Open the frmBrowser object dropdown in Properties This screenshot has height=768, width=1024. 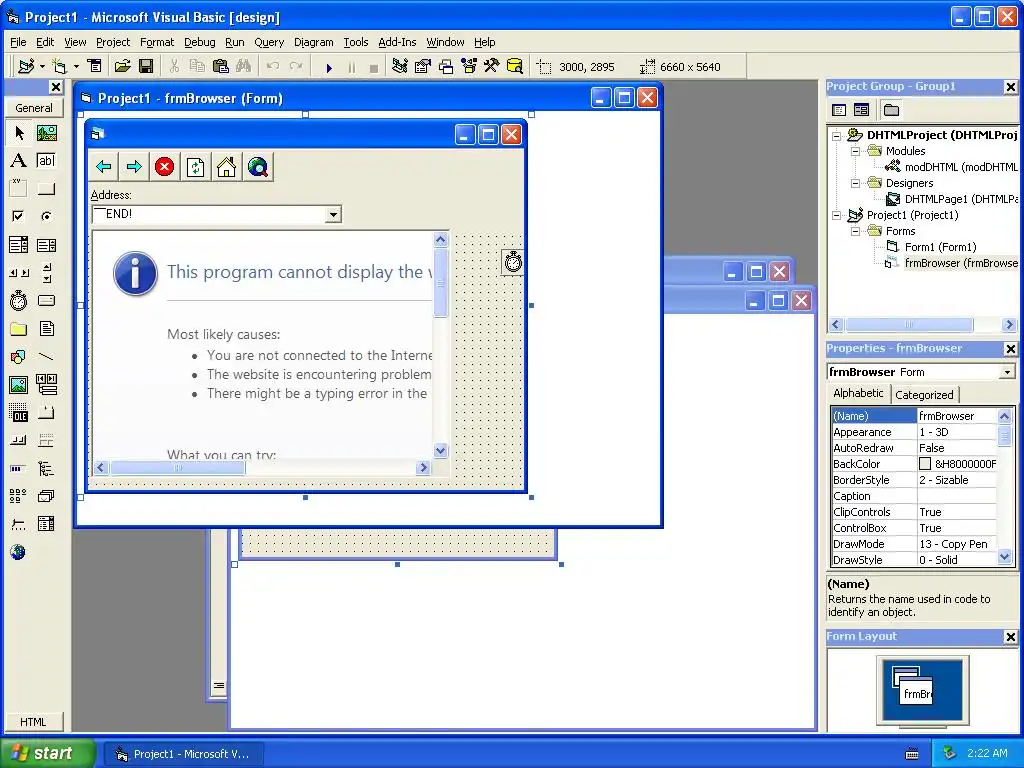point(1007,372)
